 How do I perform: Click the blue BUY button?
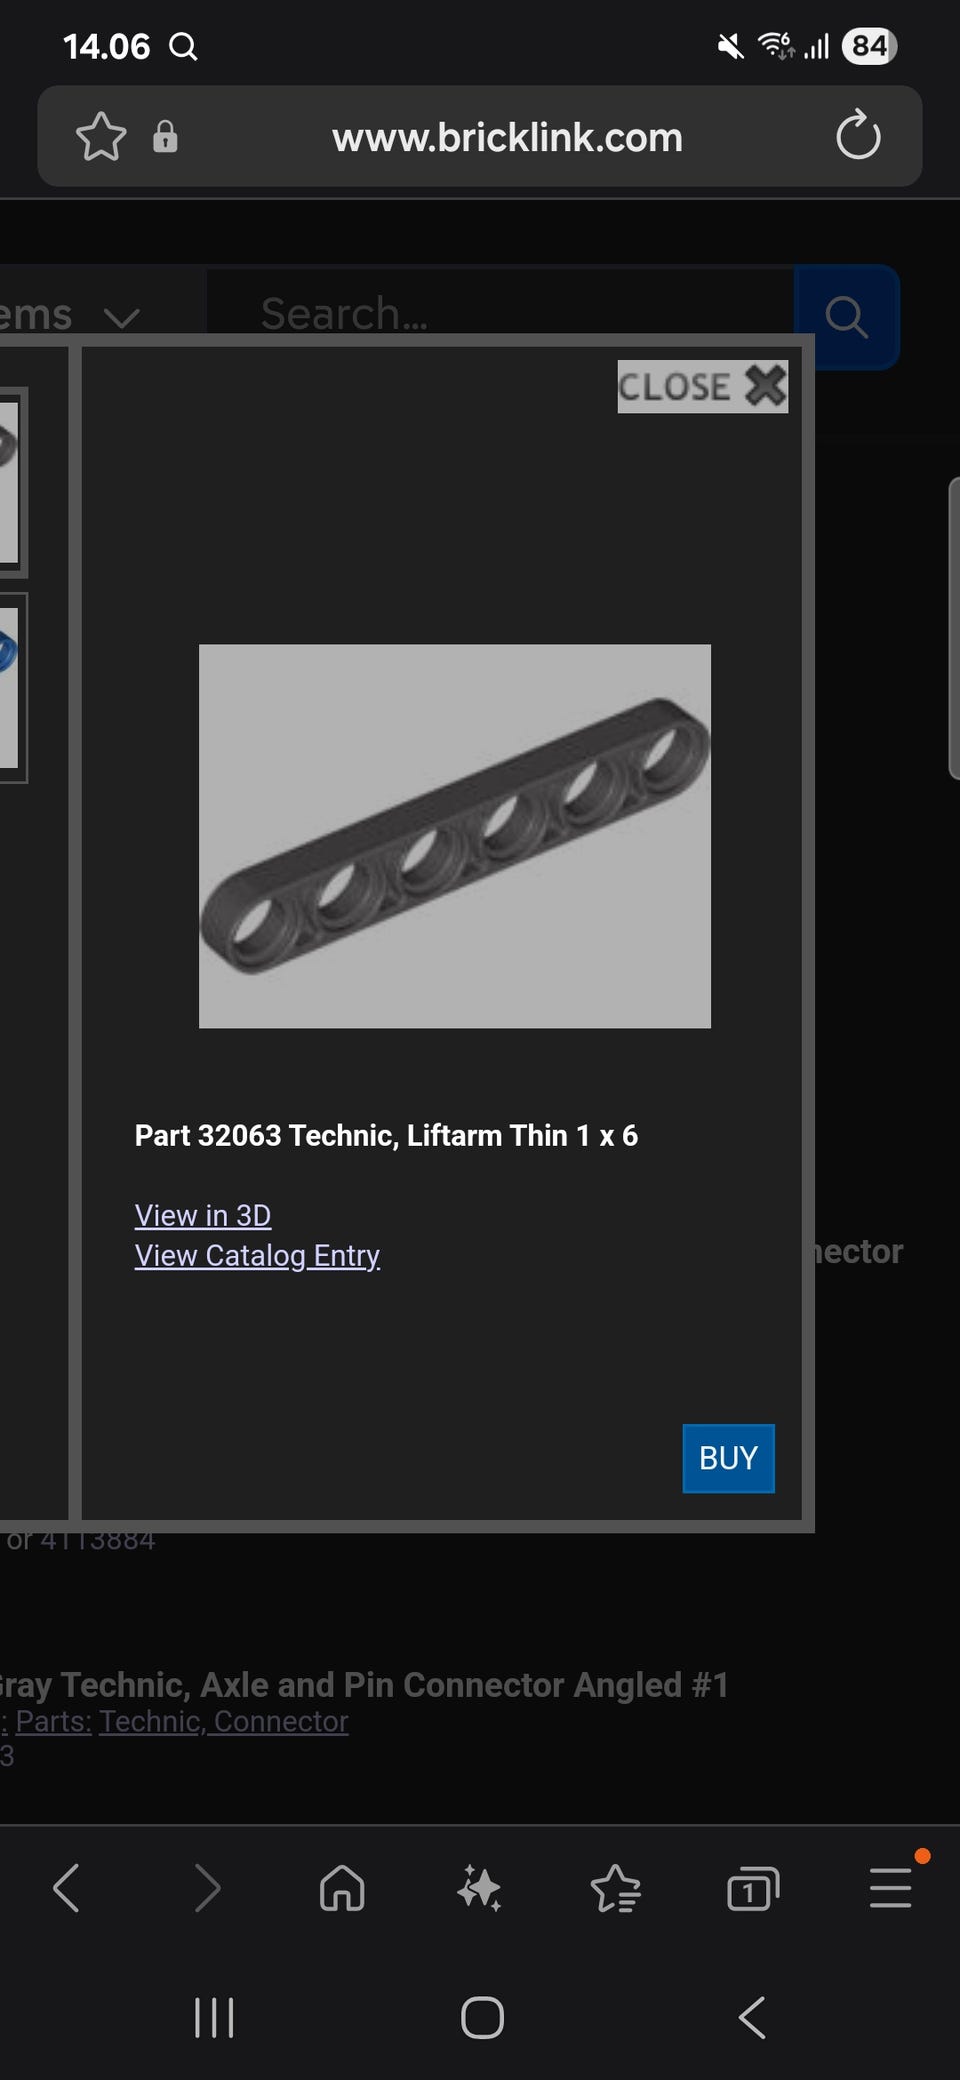(729, 1458)
